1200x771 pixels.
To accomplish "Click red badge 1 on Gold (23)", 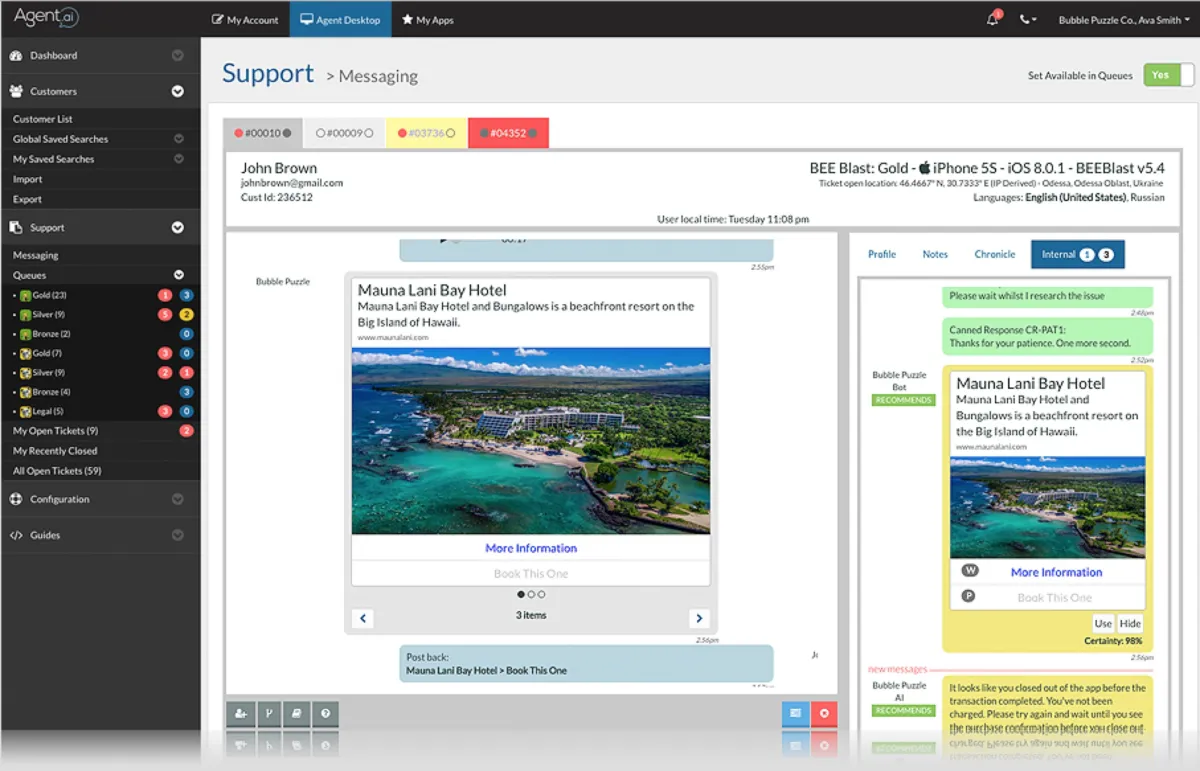I will pyautogui.click(x=165, y=295).
